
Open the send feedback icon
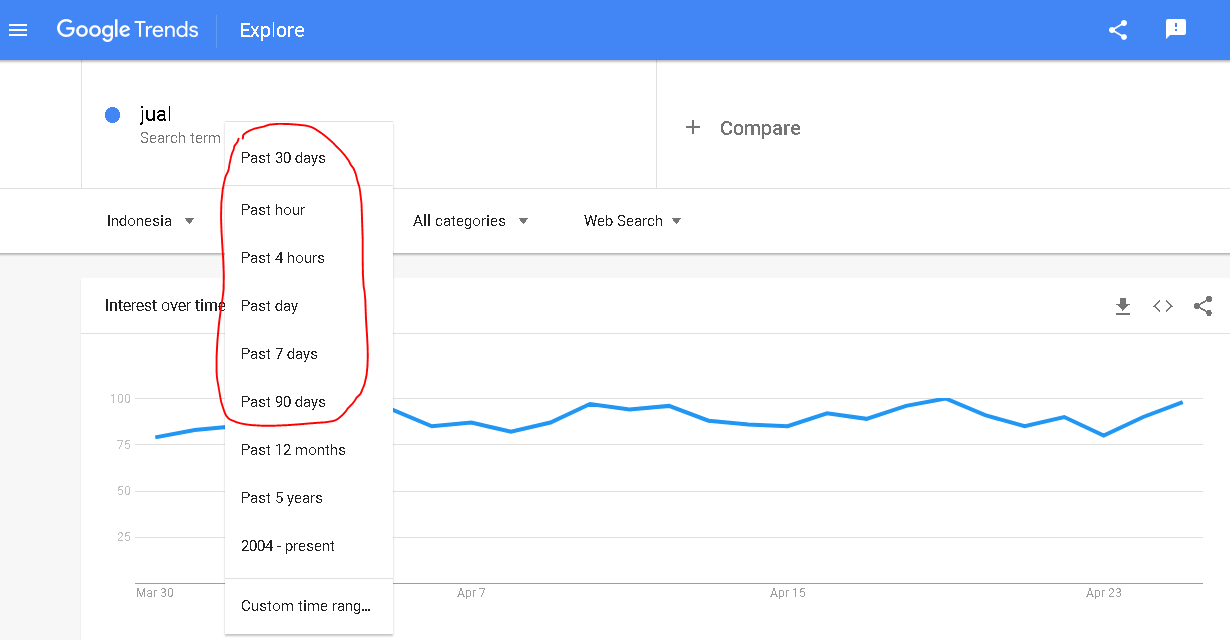coord(1176,29)
